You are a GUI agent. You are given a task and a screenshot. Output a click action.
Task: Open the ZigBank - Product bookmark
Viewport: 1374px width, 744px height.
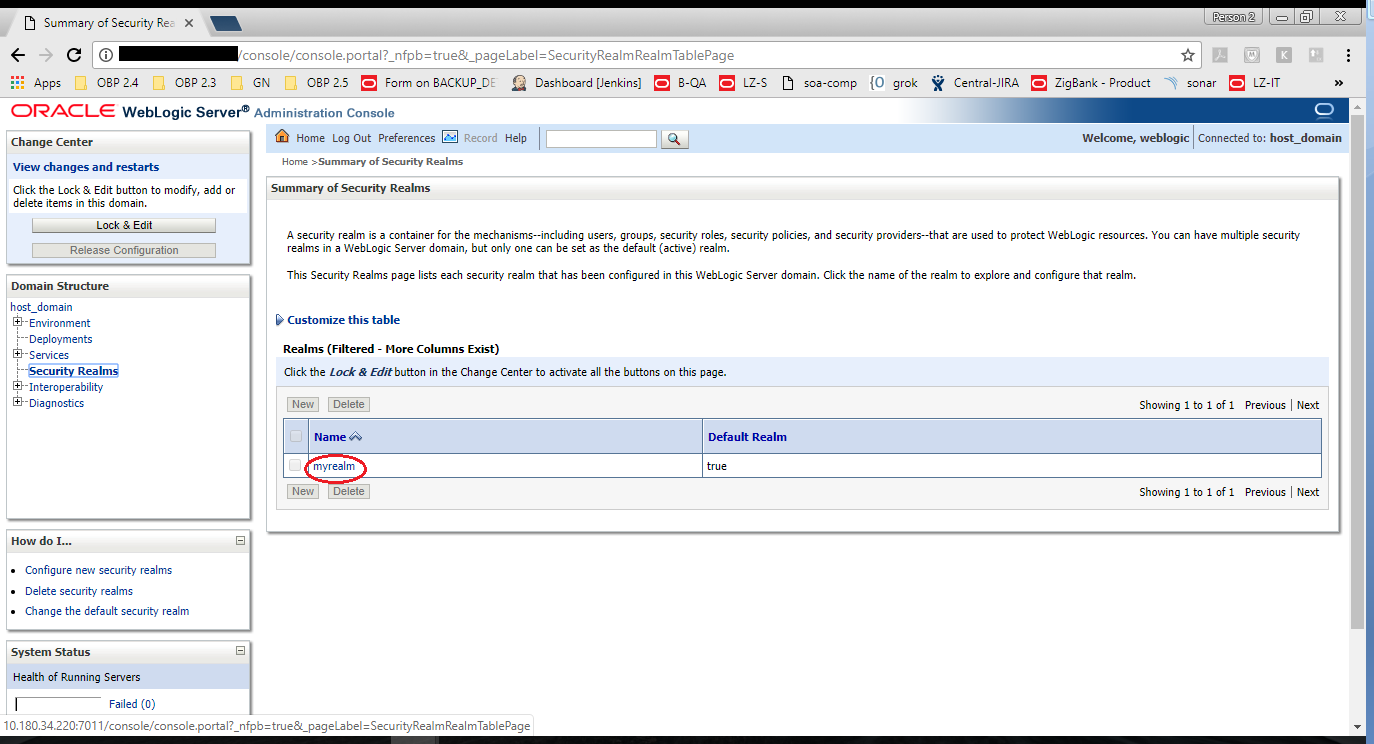point(1092,83)
